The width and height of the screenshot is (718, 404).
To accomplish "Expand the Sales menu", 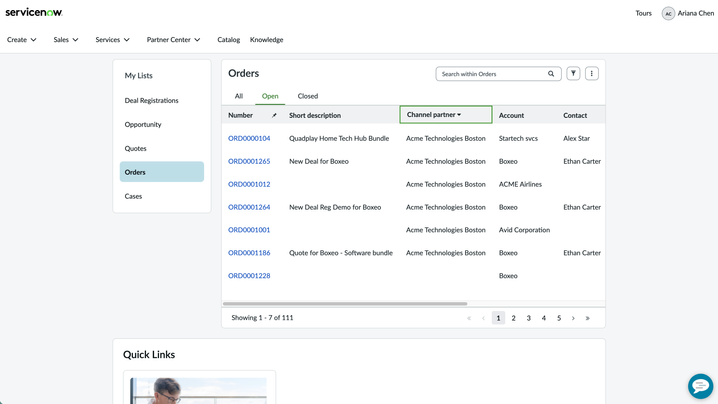I will tap(65, 40).
